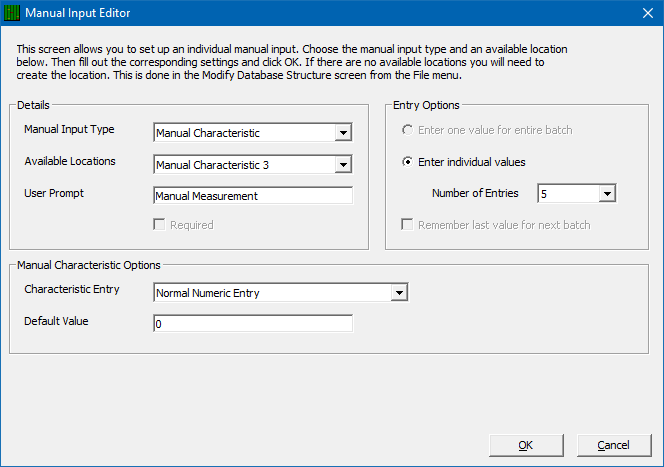664x467 pixels.
Task: Click the Manual Characteristic Options group title
Action: coord(89,265)
